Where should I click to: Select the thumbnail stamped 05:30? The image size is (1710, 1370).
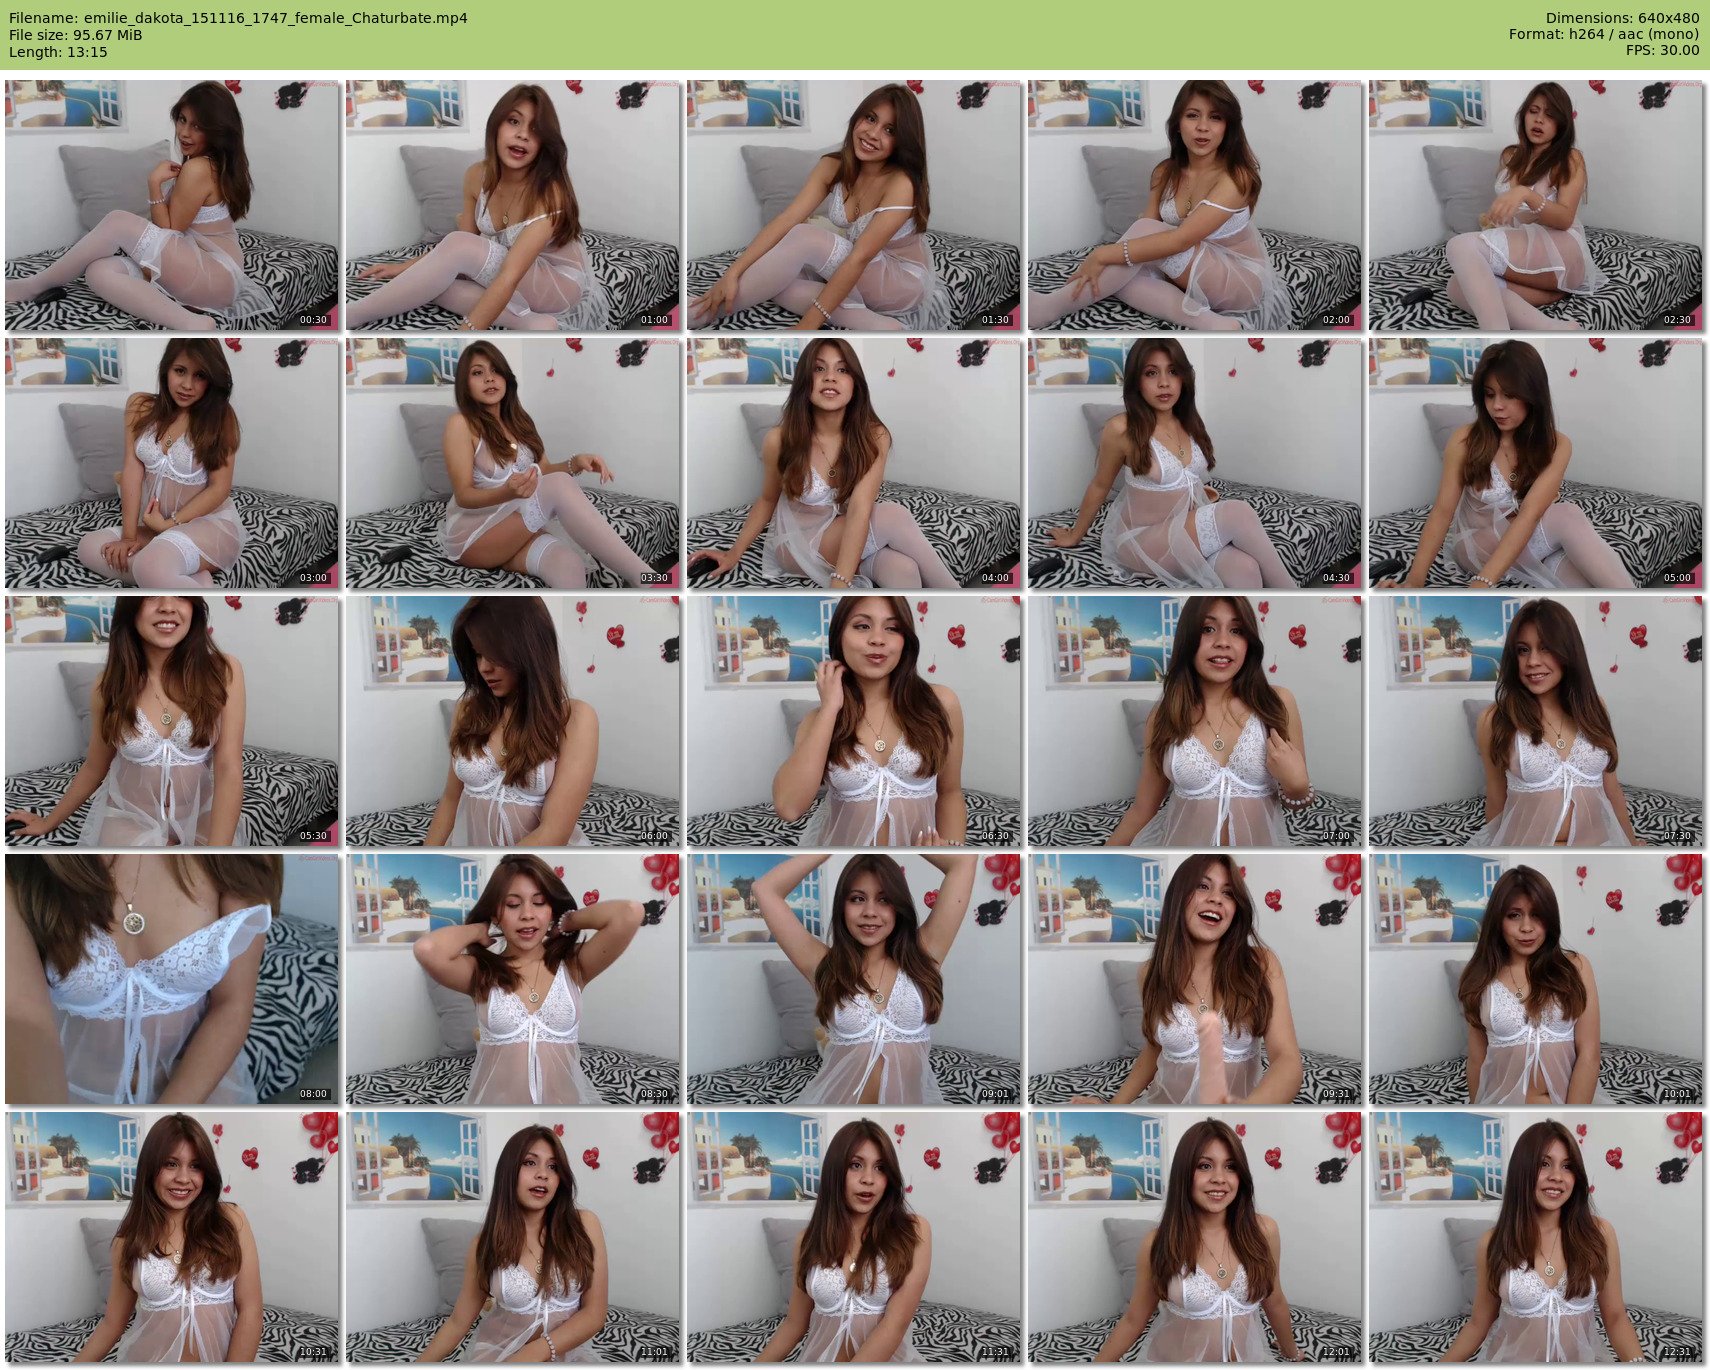coord(172,721)
